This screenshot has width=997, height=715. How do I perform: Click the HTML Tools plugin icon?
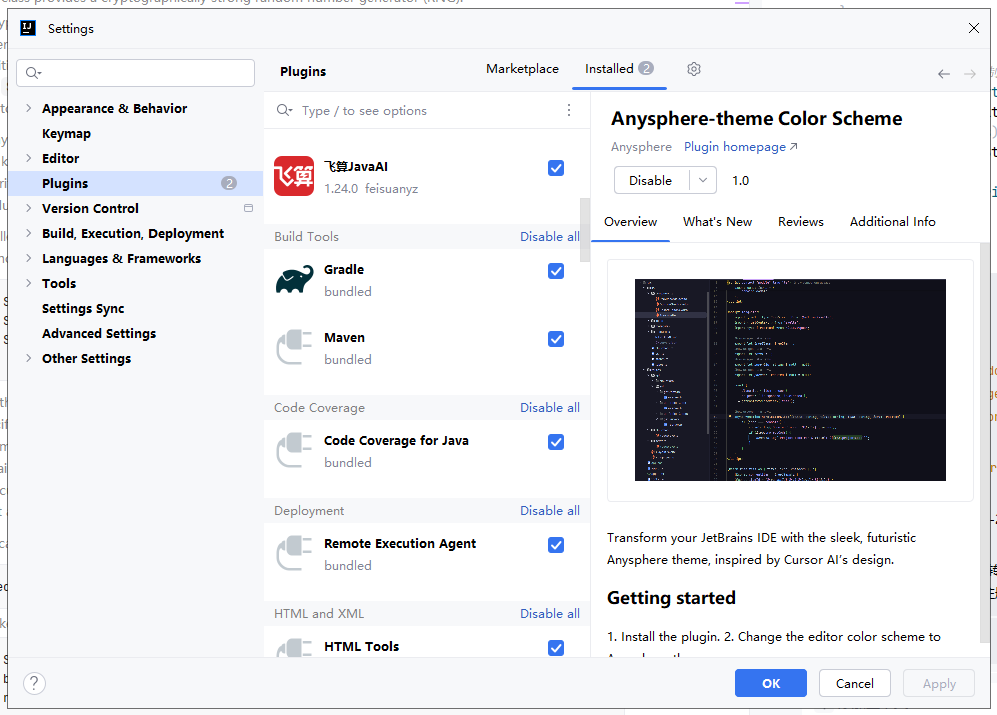[x=294, y=648]
